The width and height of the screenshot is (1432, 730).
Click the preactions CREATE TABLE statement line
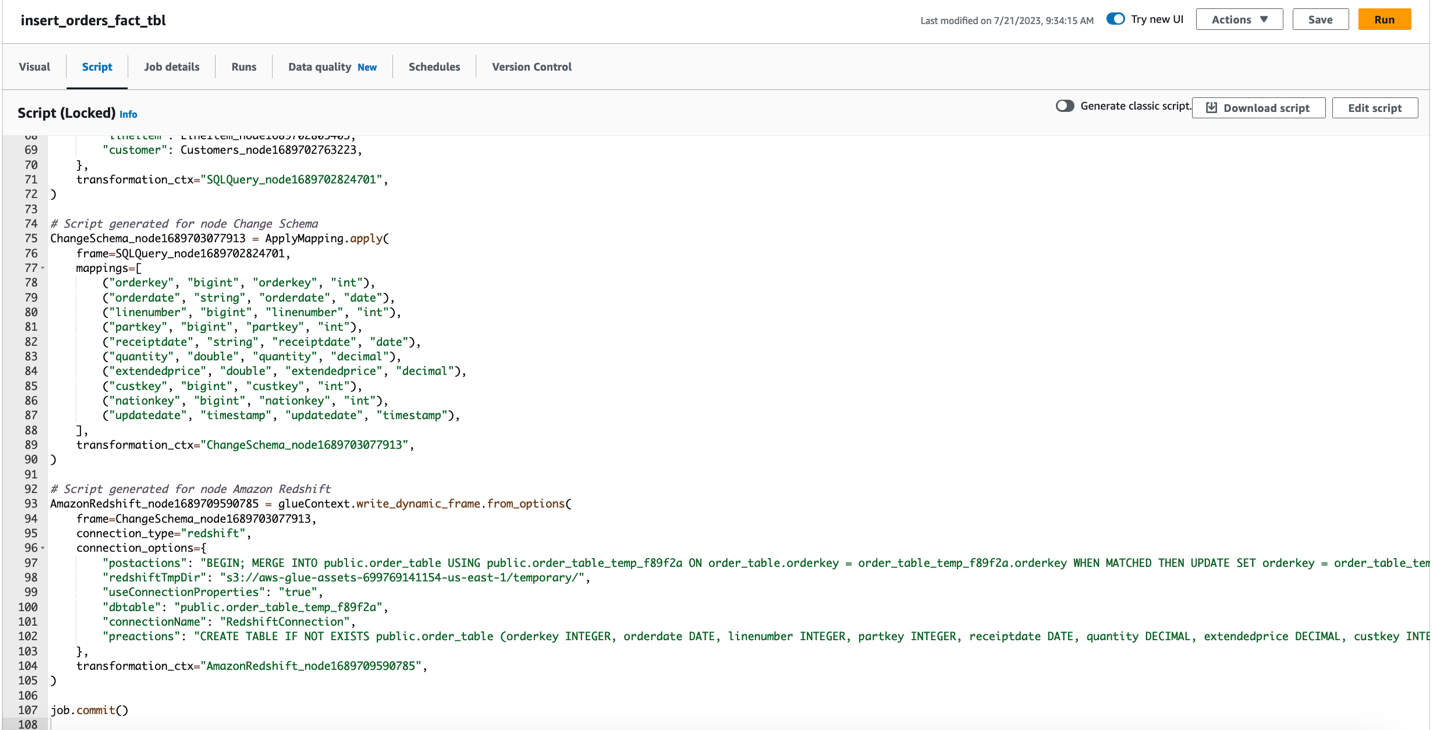pos(766,636)
